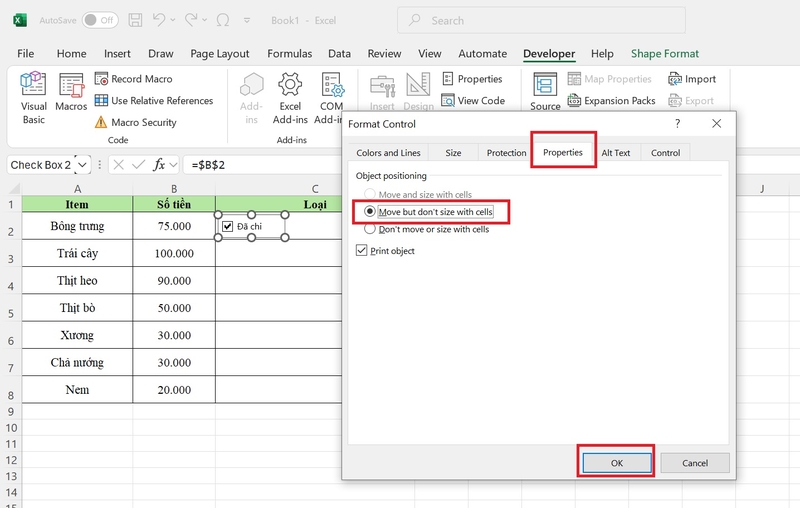
Task: Click Import XML data
Action: click(692, 79)
